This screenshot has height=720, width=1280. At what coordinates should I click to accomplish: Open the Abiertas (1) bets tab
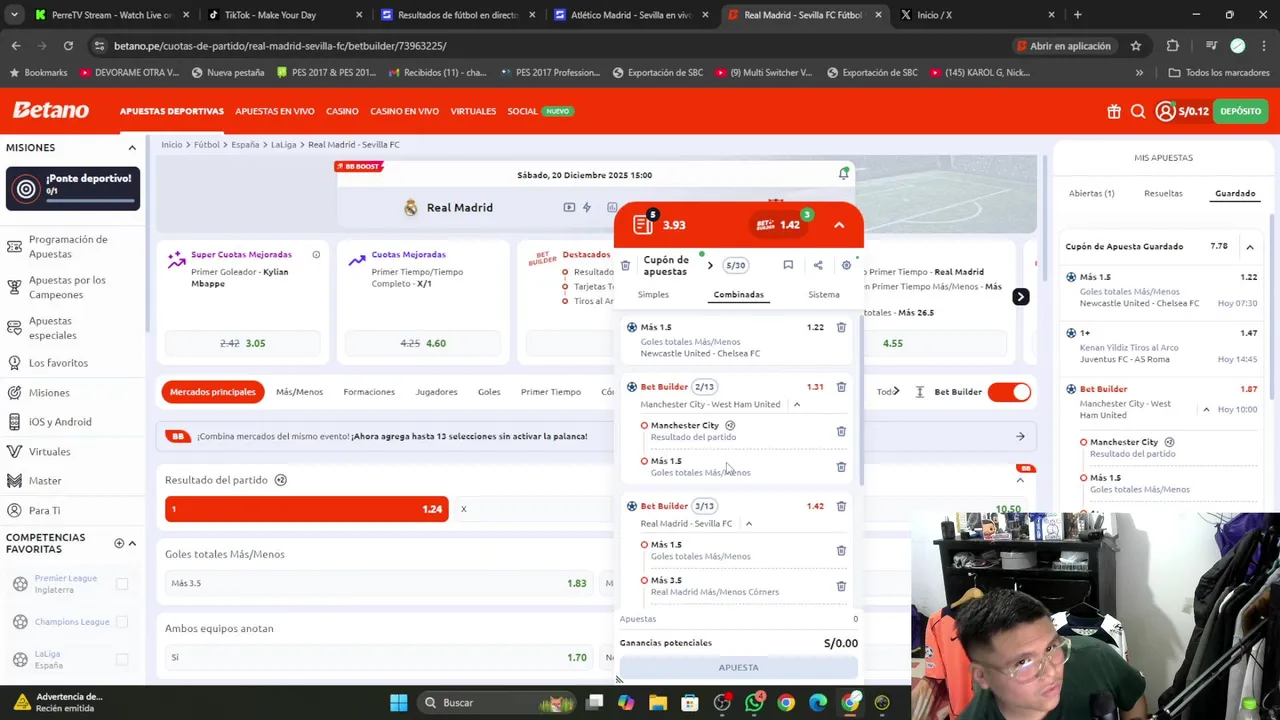coord(1091,194)
